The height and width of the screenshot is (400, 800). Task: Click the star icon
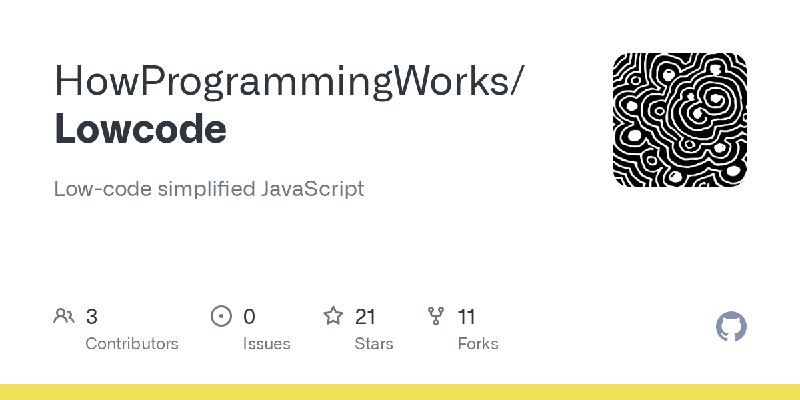[333, 316]
